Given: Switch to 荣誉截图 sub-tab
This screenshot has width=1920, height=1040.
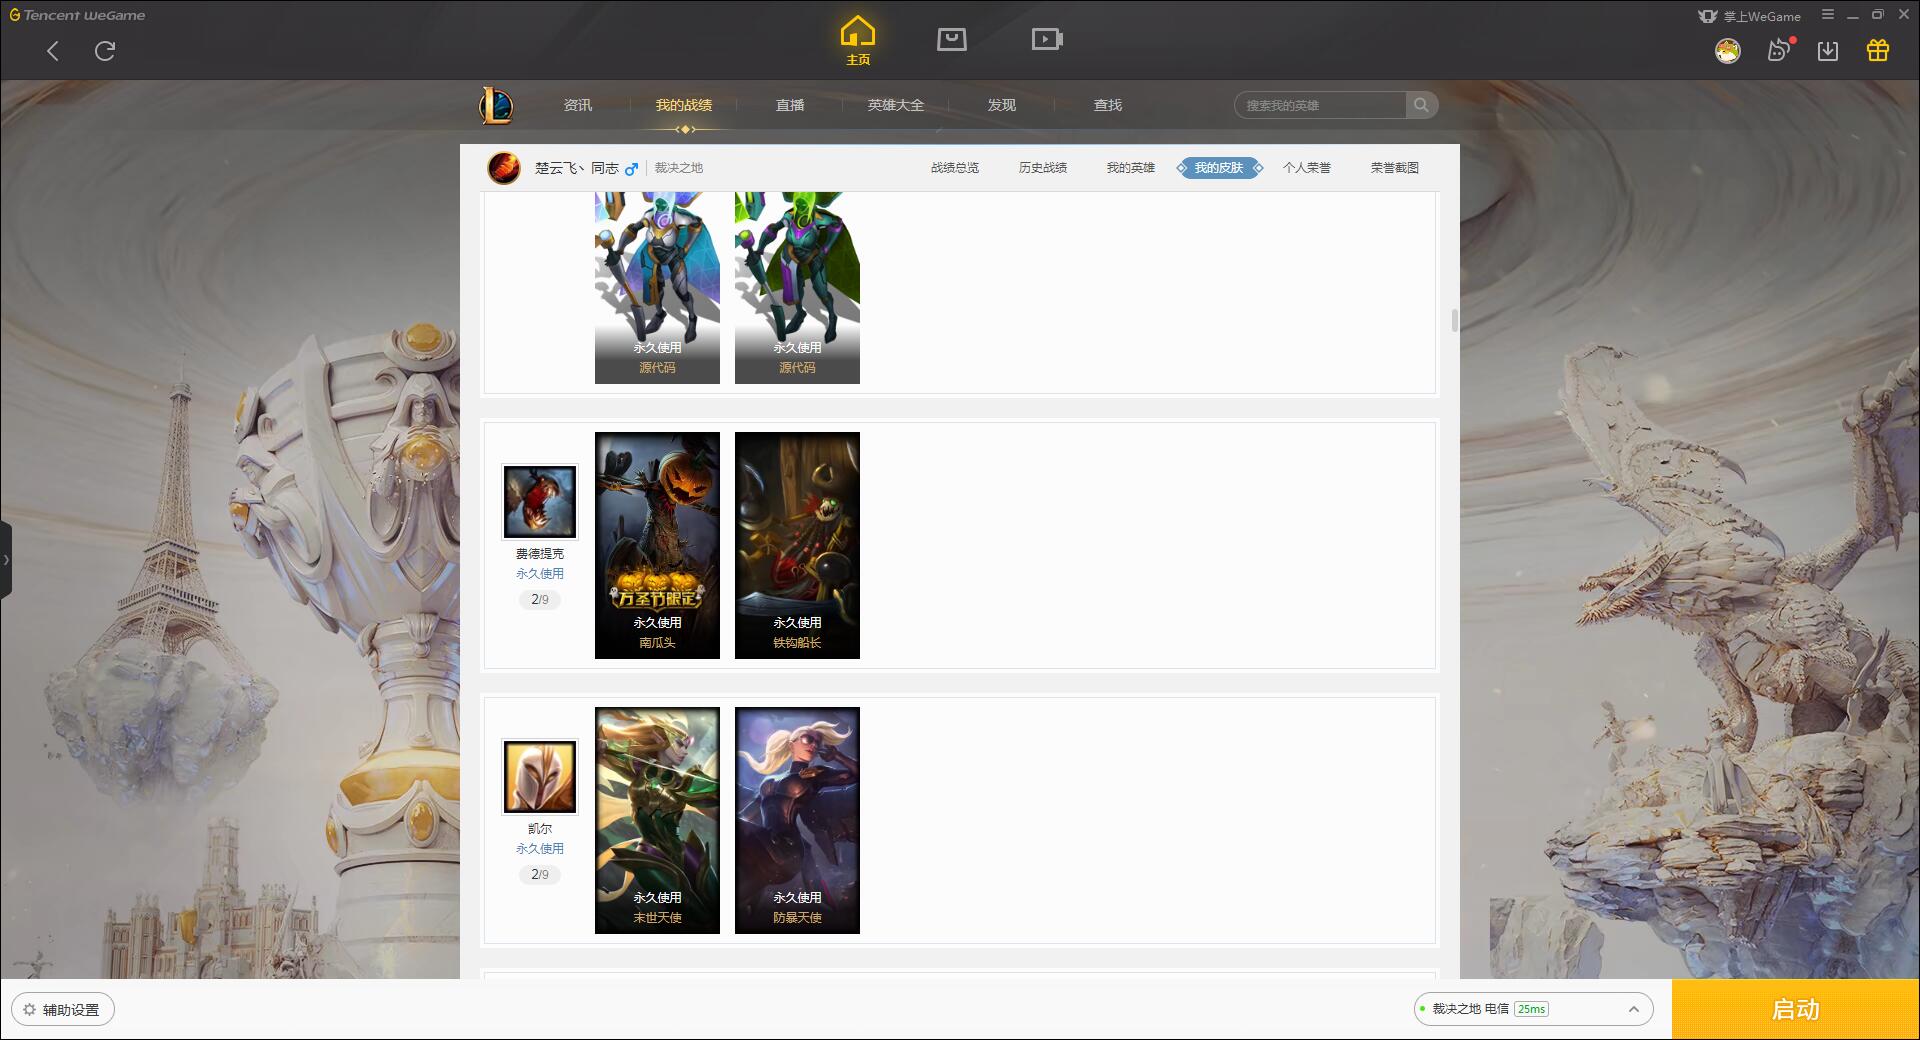Looking at the screenshot, I should [1395, 168].
